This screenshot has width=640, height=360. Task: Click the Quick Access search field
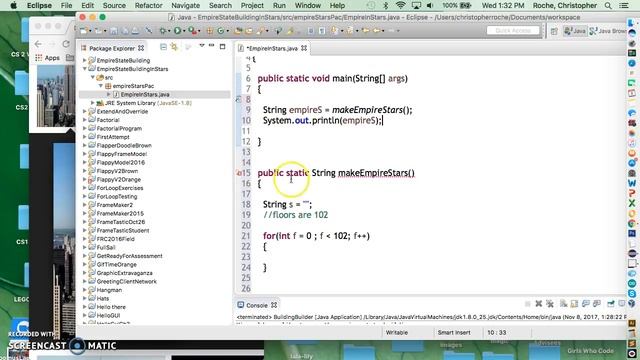(513, 31)
